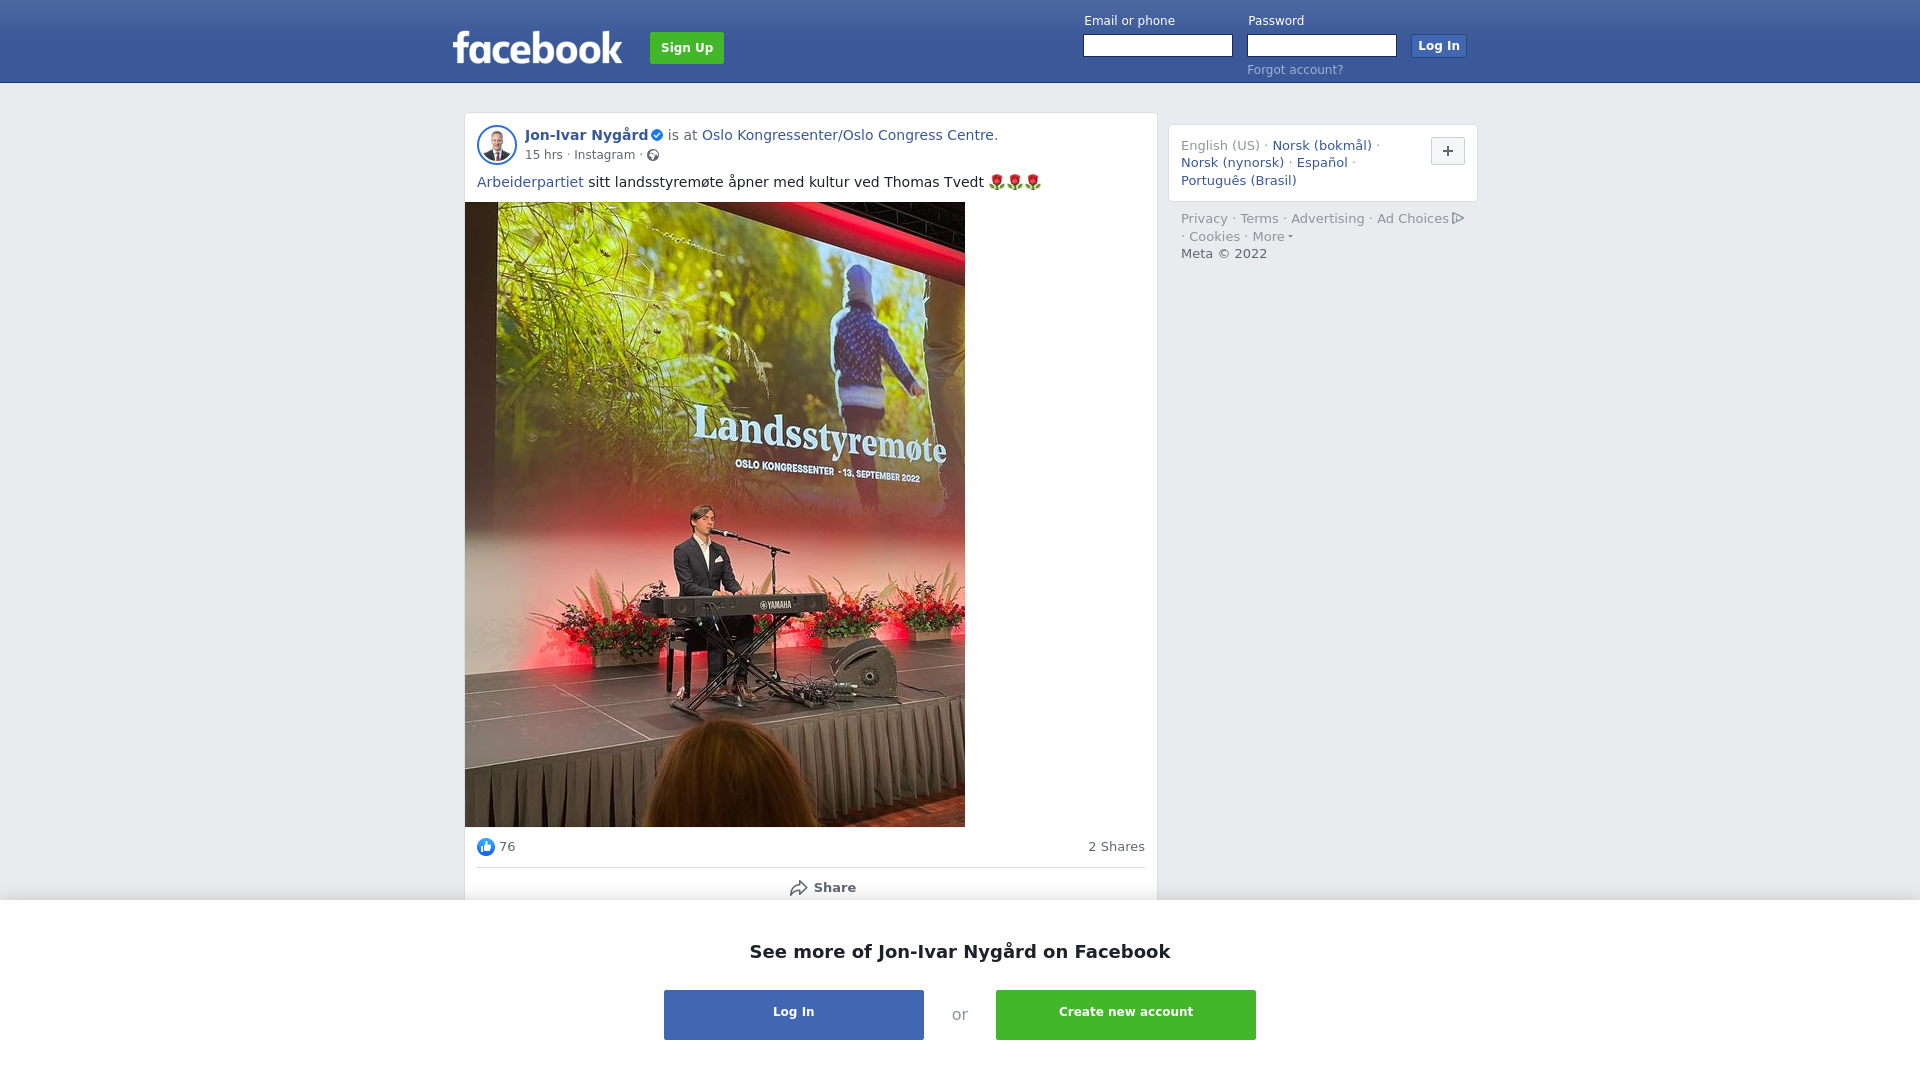Open the Forgot account? link
Viewport: 1920px width, 1080px height.
1295,70
